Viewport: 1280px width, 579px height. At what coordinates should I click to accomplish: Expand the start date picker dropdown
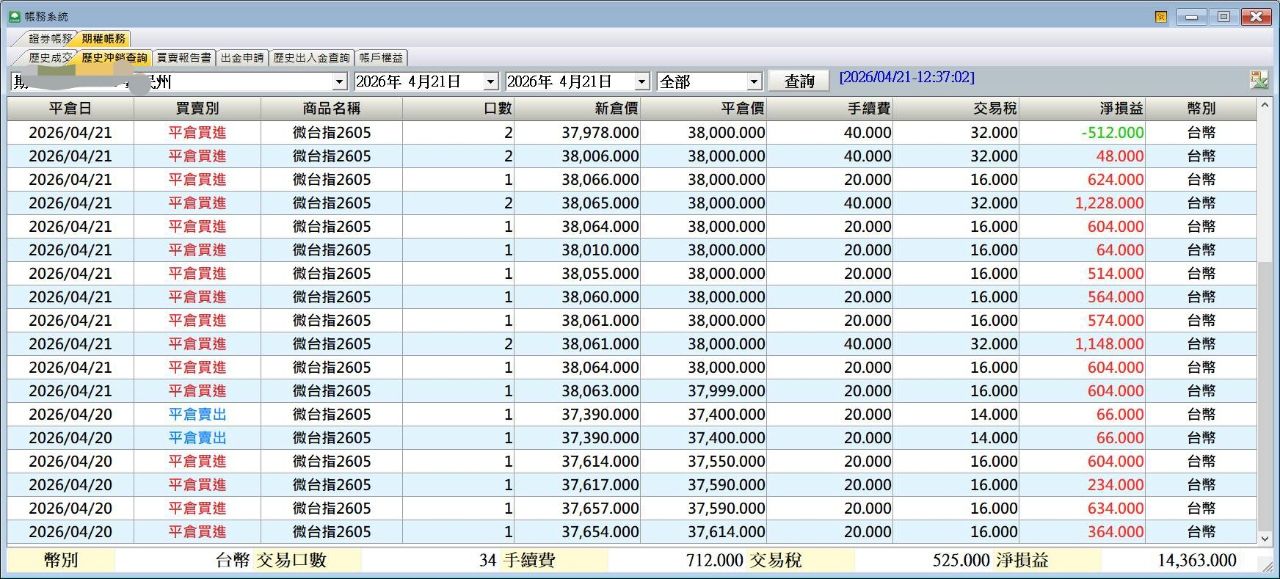[x=490, y=82]
